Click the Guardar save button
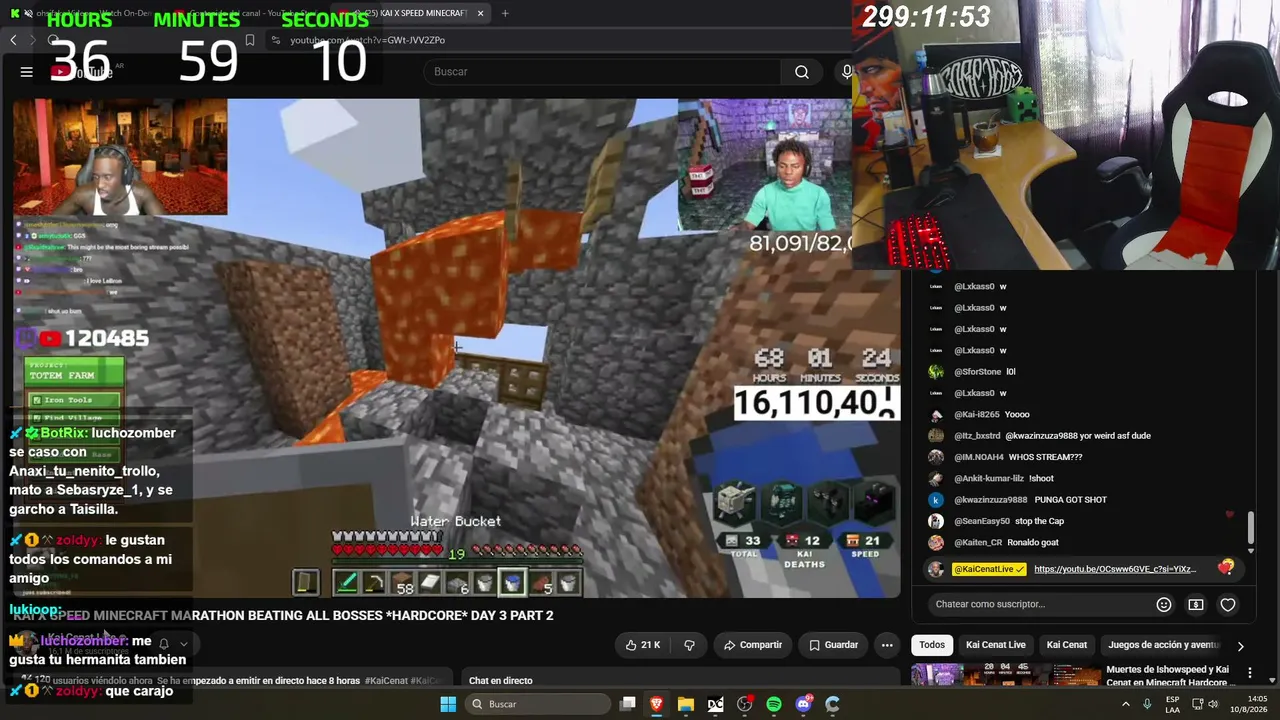The height and width of the screenshot is (720, 1280). [833, 645]
